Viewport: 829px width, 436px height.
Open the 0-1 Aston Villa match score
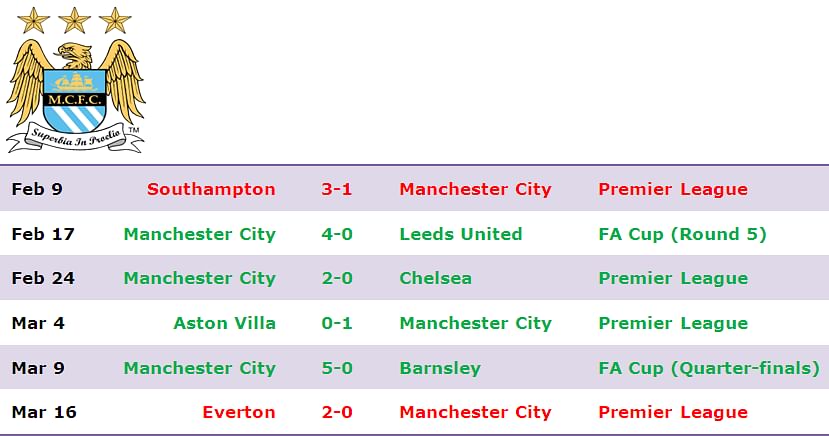pyautogui.click(x=337, y=323)
